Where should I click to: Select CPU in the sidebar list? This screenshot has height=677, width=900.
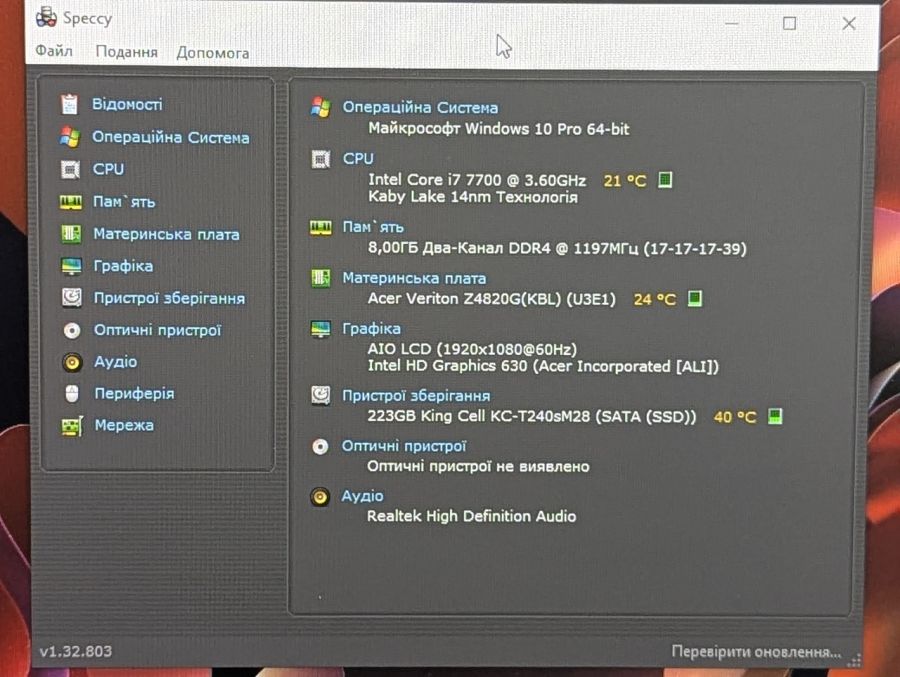tap(108, 169)
